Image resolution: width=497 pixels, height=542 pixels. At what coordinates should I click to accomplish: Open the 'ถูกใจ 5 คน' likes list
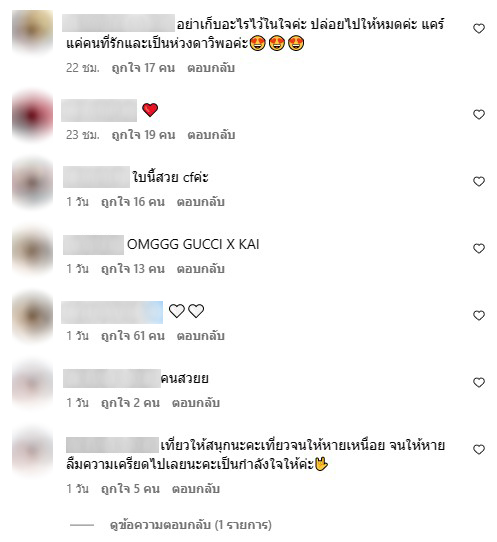130,489
